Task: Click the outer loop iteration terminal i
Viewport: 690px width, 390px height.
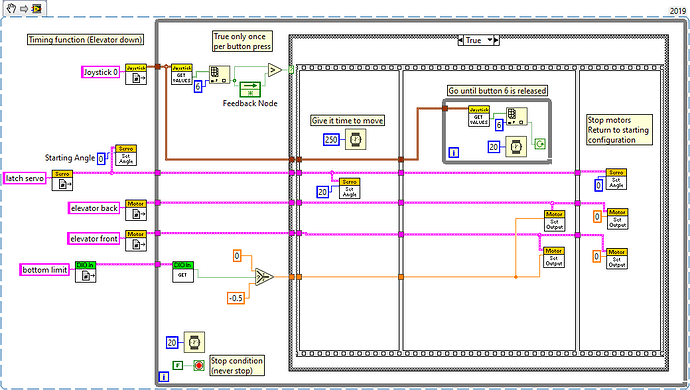Action: (163, 377)
